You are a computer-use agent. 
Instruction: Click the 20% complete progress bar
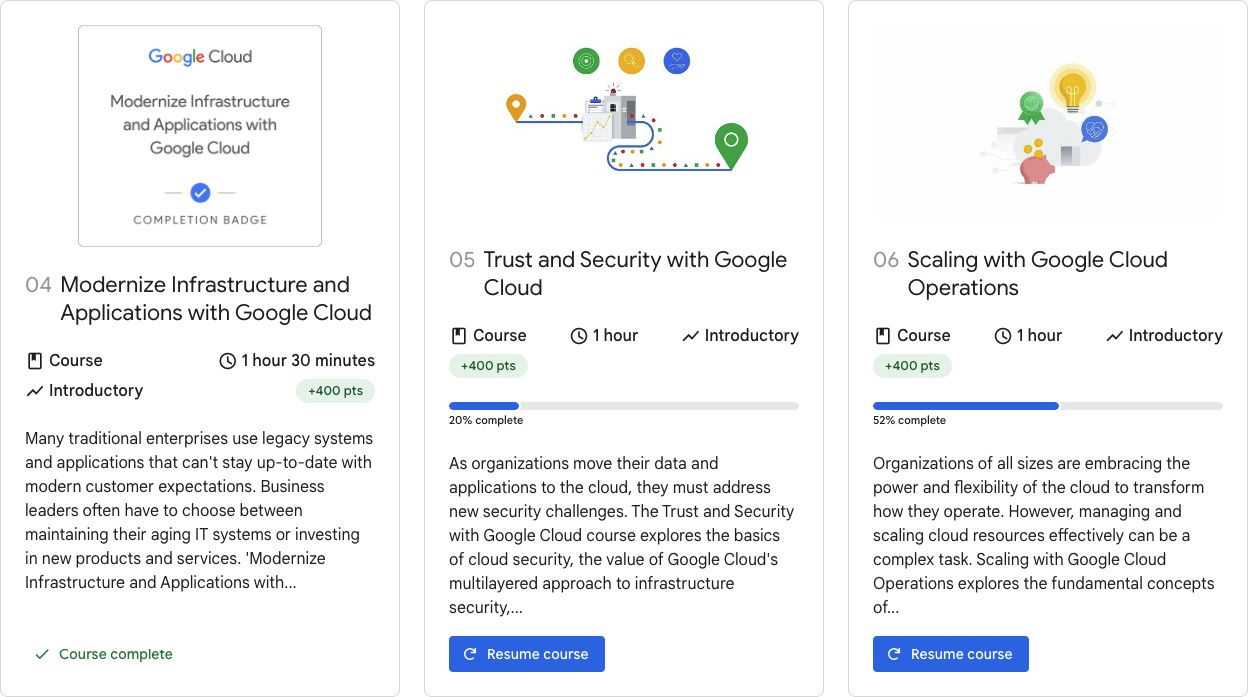[624, 406]
